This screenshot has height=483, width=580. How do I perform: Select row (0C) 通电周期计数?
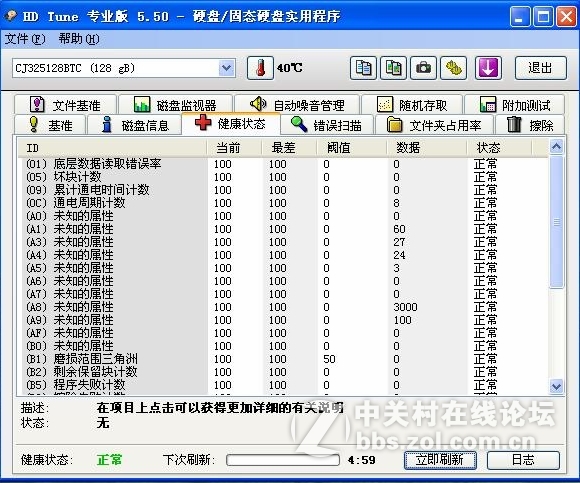point(283,203)
